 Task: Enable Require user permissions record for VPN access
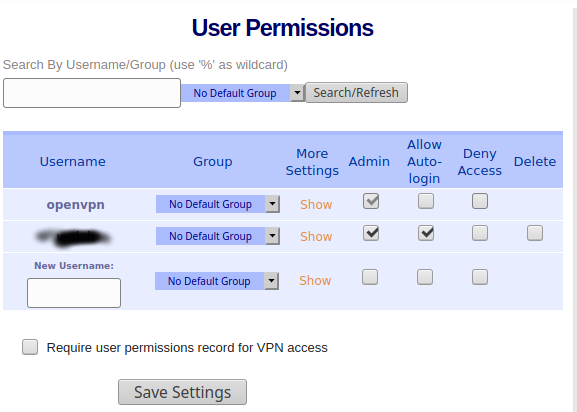(30, 347)
